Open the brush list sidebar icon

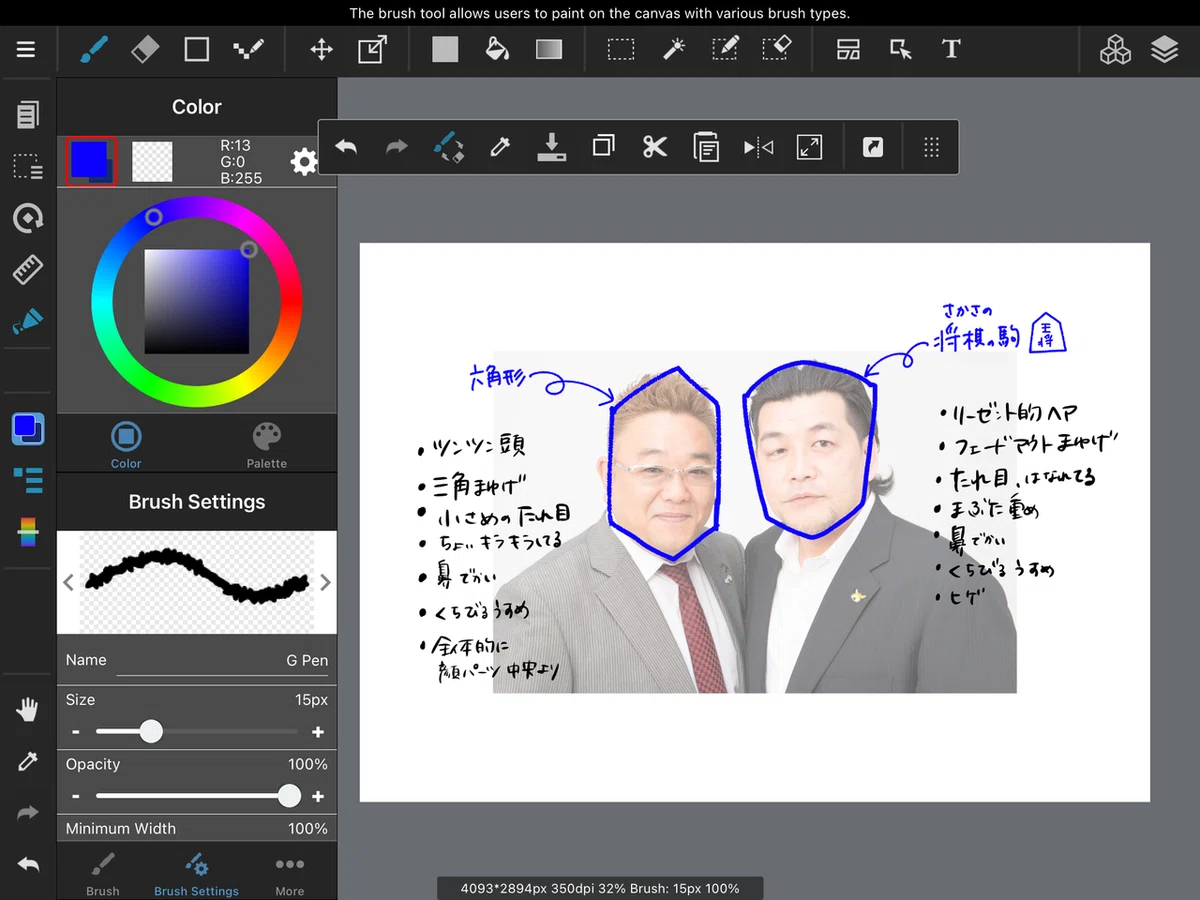28,480
